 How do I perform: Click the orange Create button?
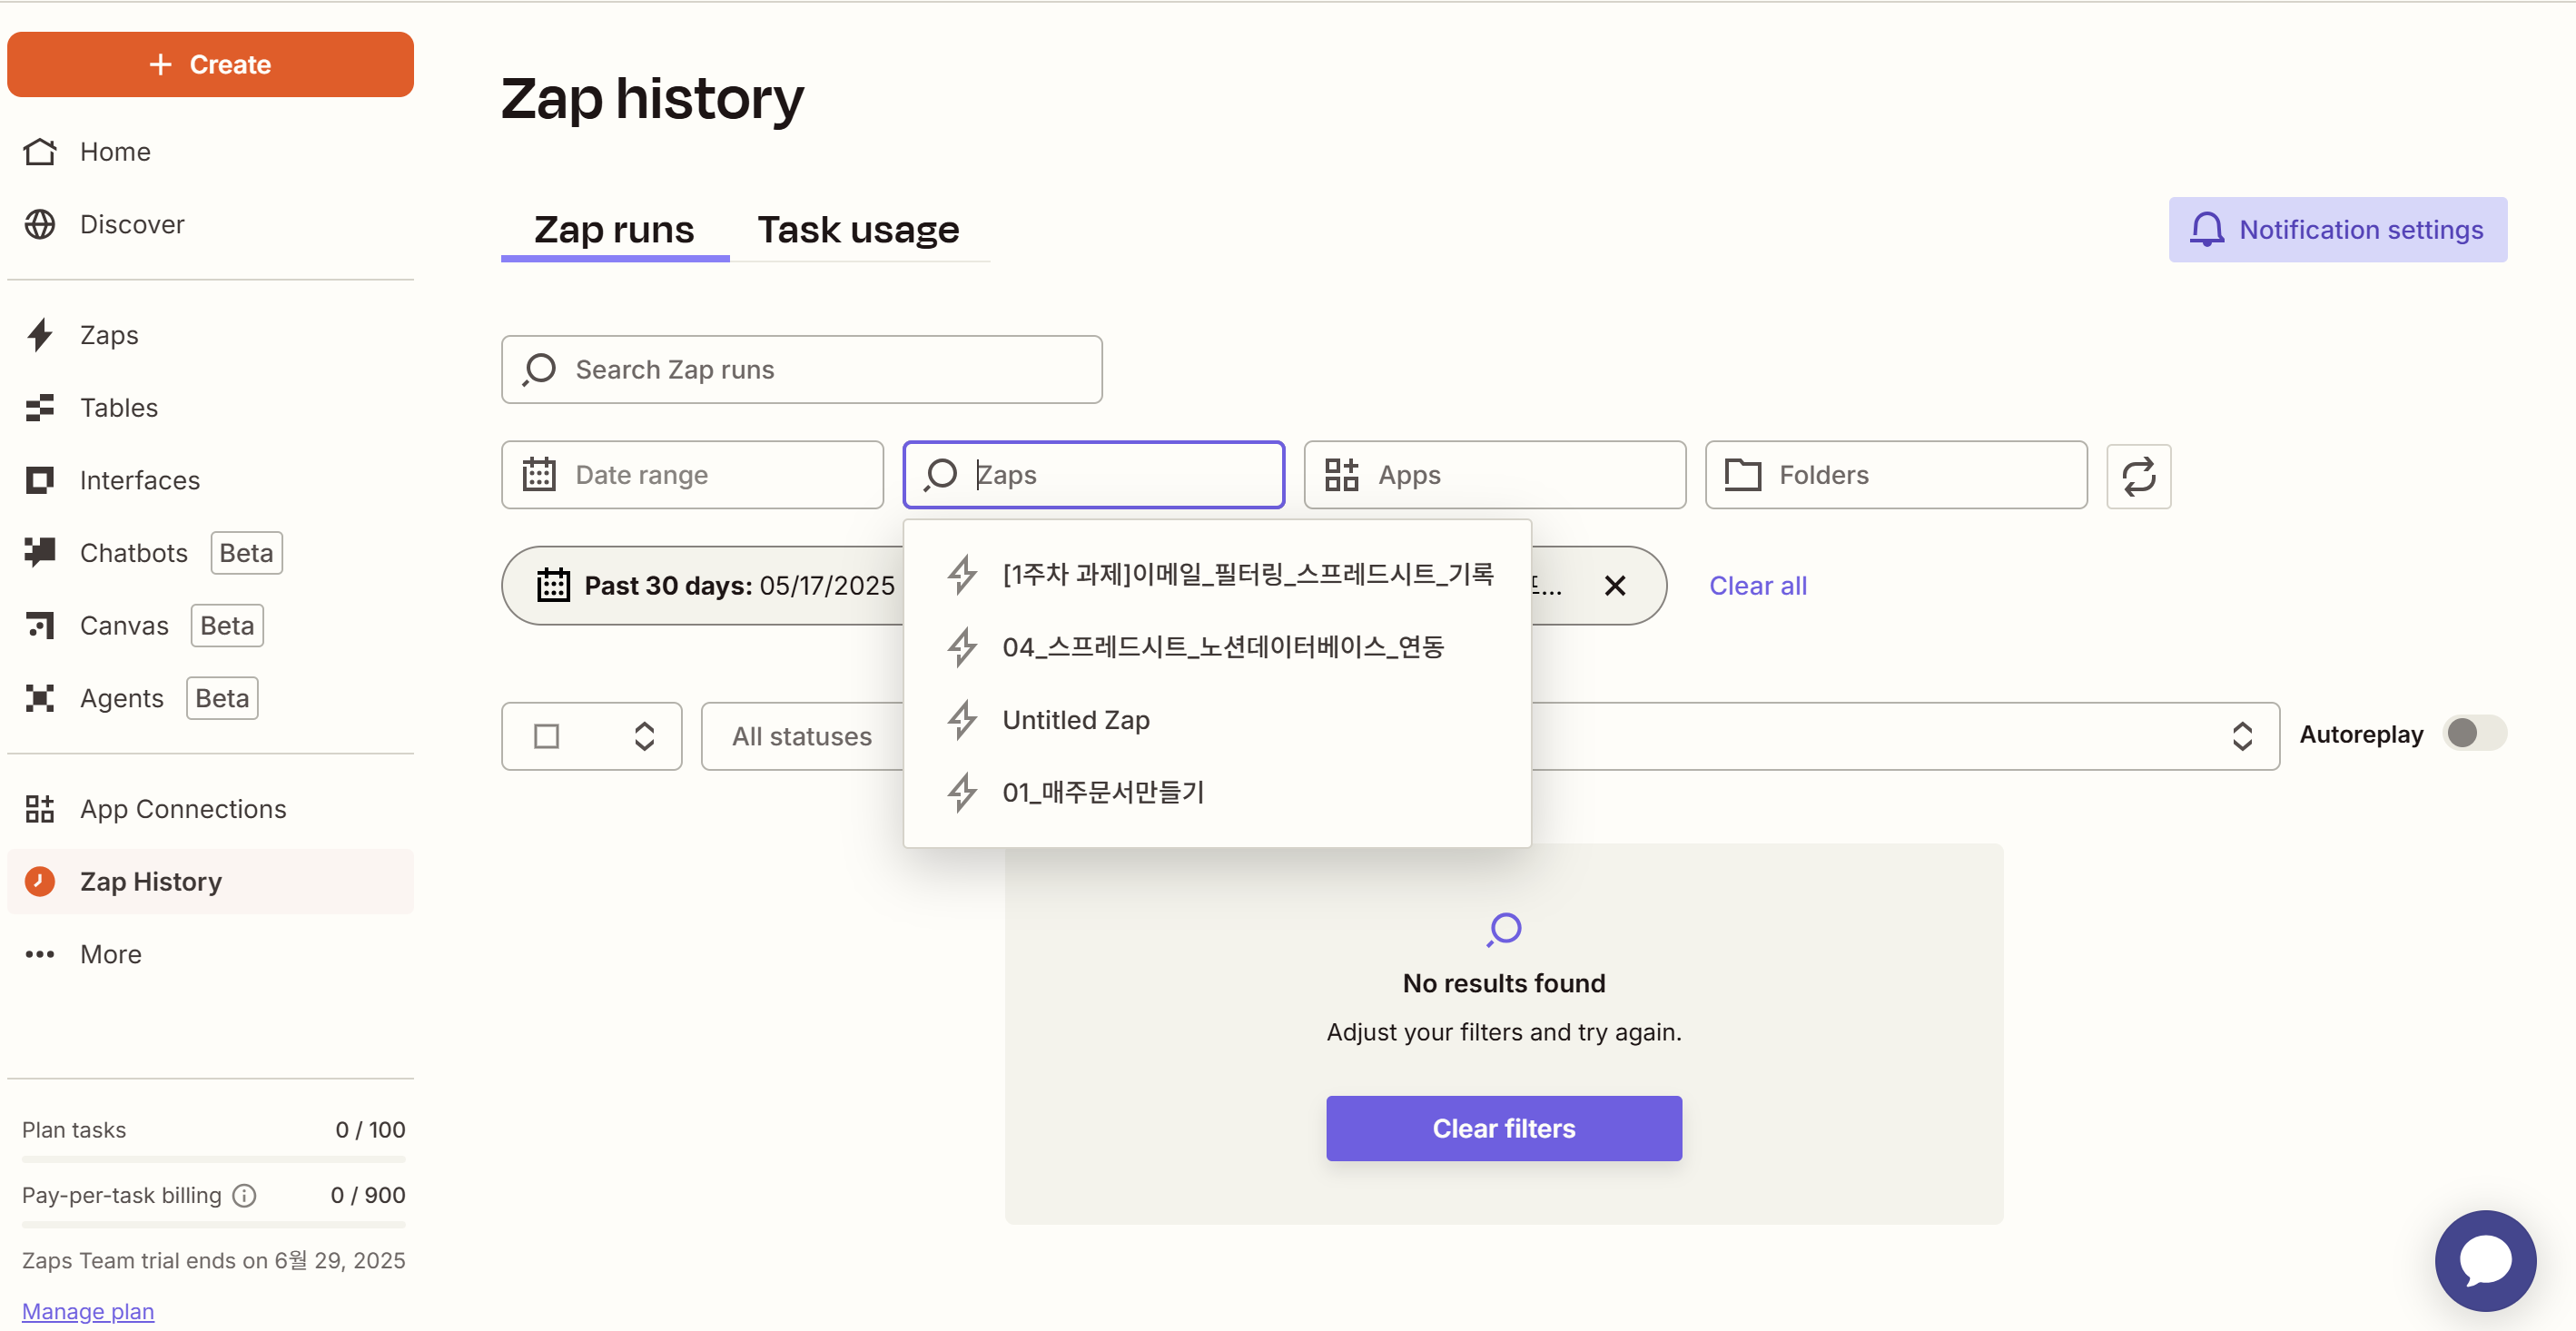(x=210, y=64)
